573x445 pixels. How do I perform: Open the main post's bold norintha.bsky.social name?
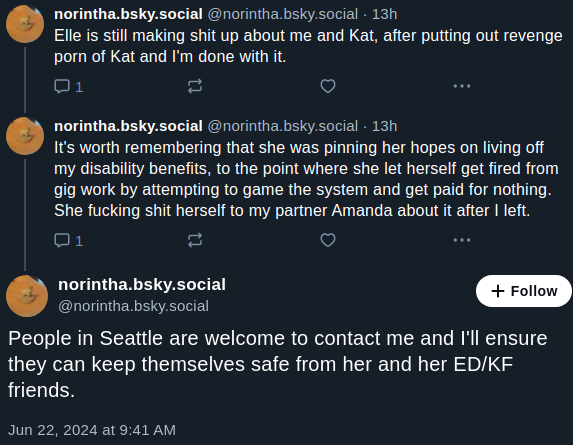142,285
